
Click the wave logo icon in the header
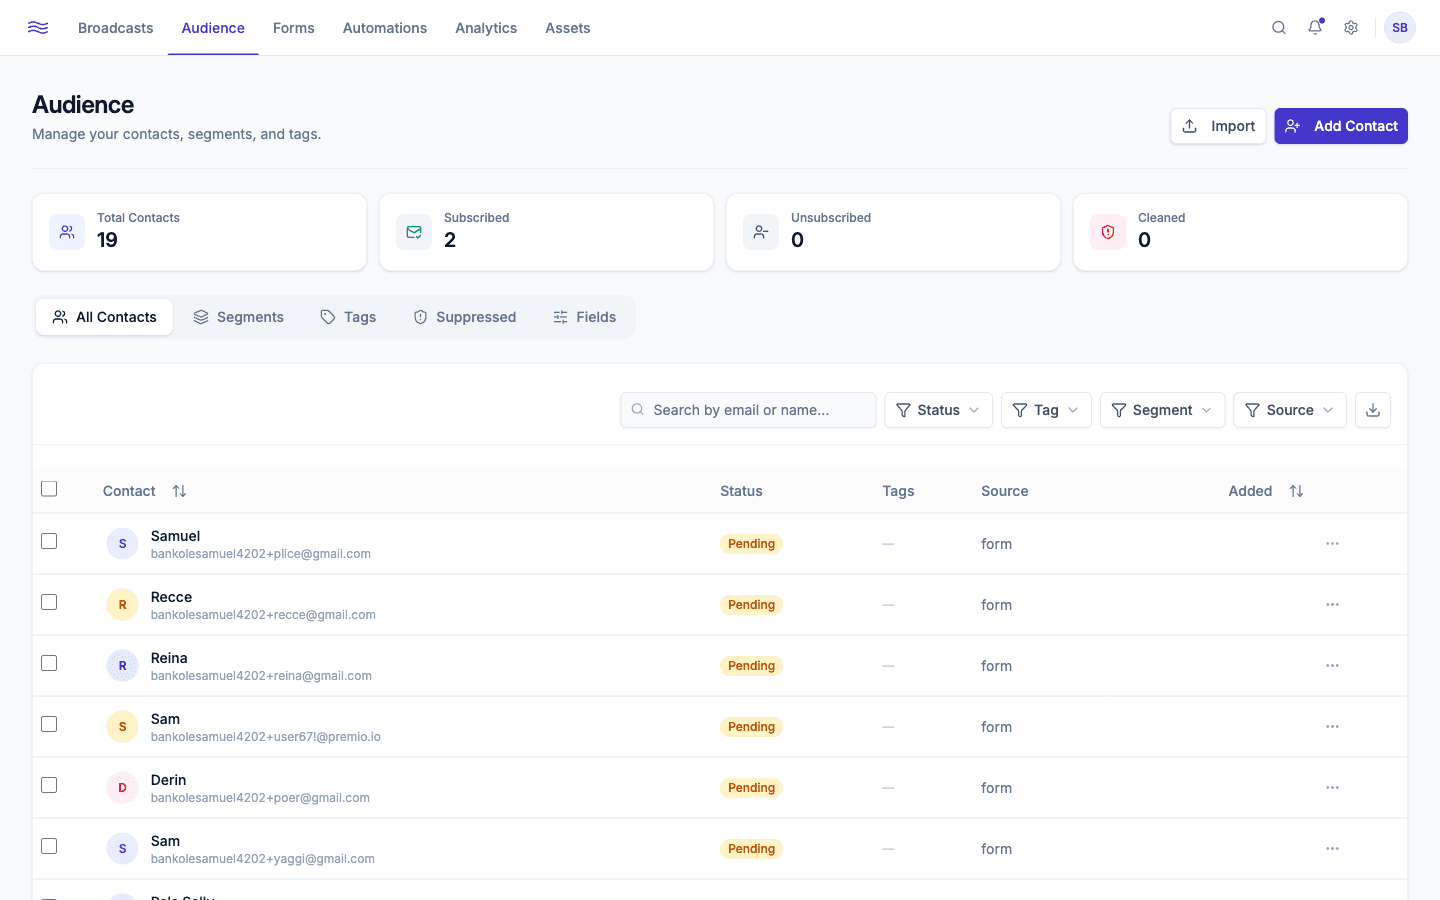tap(38, 28)
